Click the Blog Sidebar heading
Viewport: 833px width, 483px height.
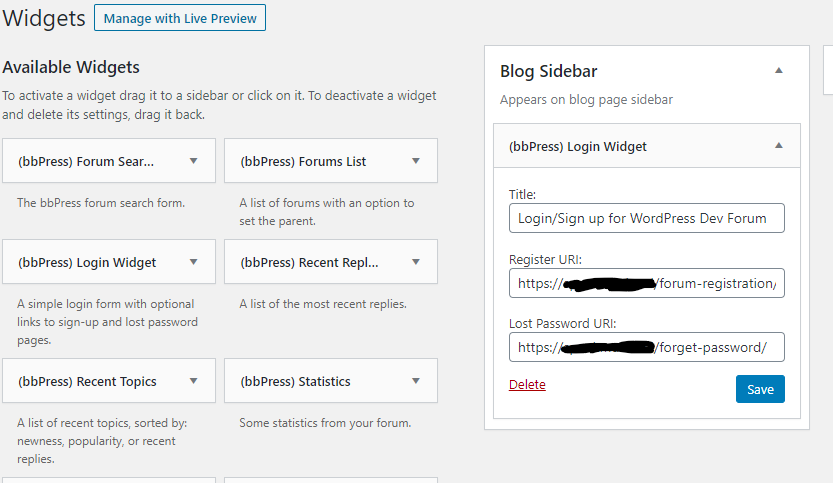click(x=549, y=71)
